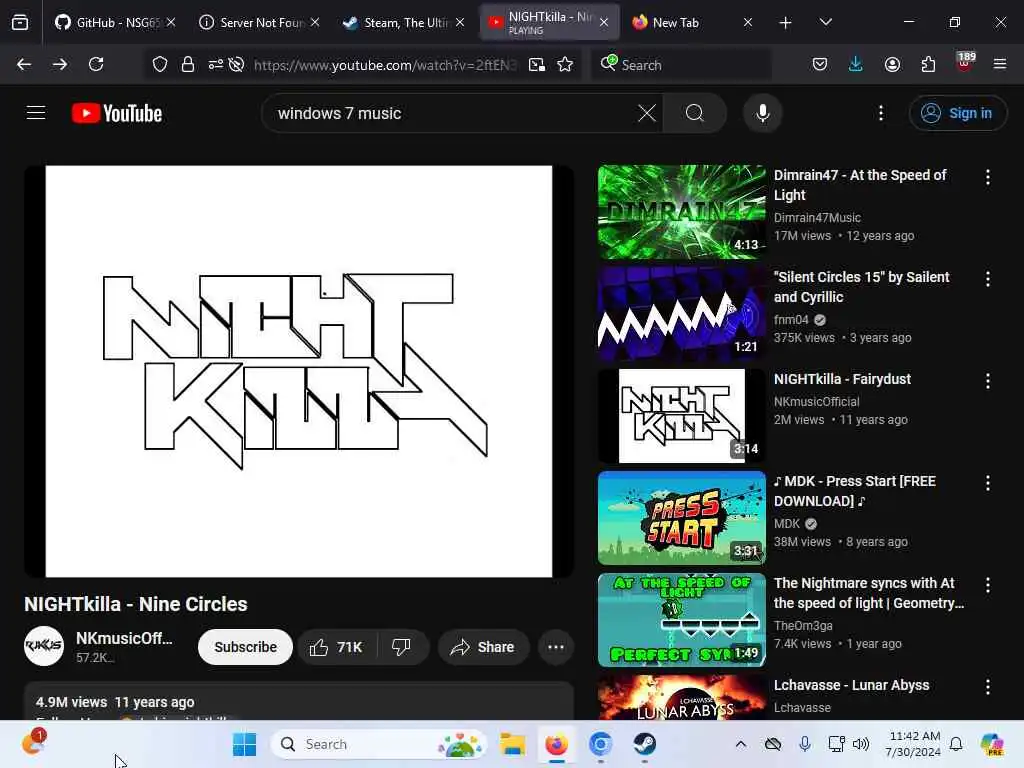Open NKmusicOfficial channel avatar

44,646
